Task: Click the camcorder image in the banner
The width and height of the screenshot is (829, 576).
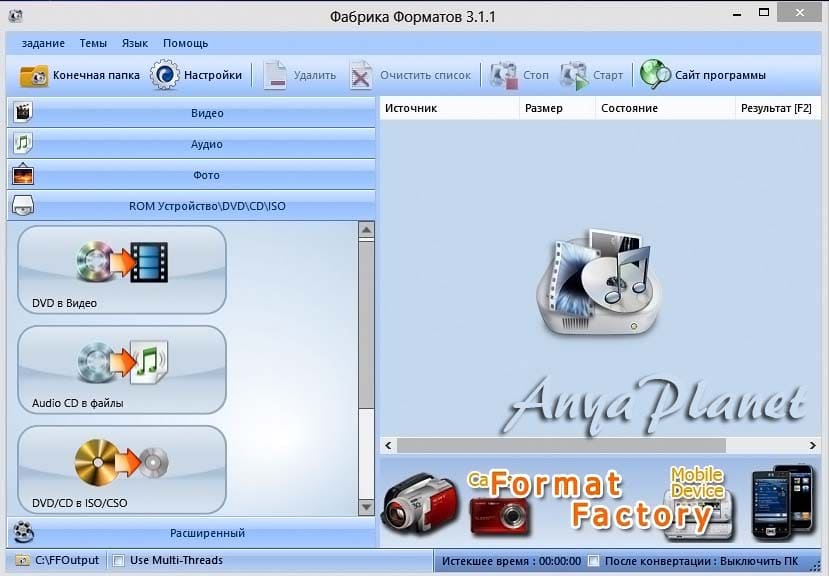Action: click(x=421, y=504)
